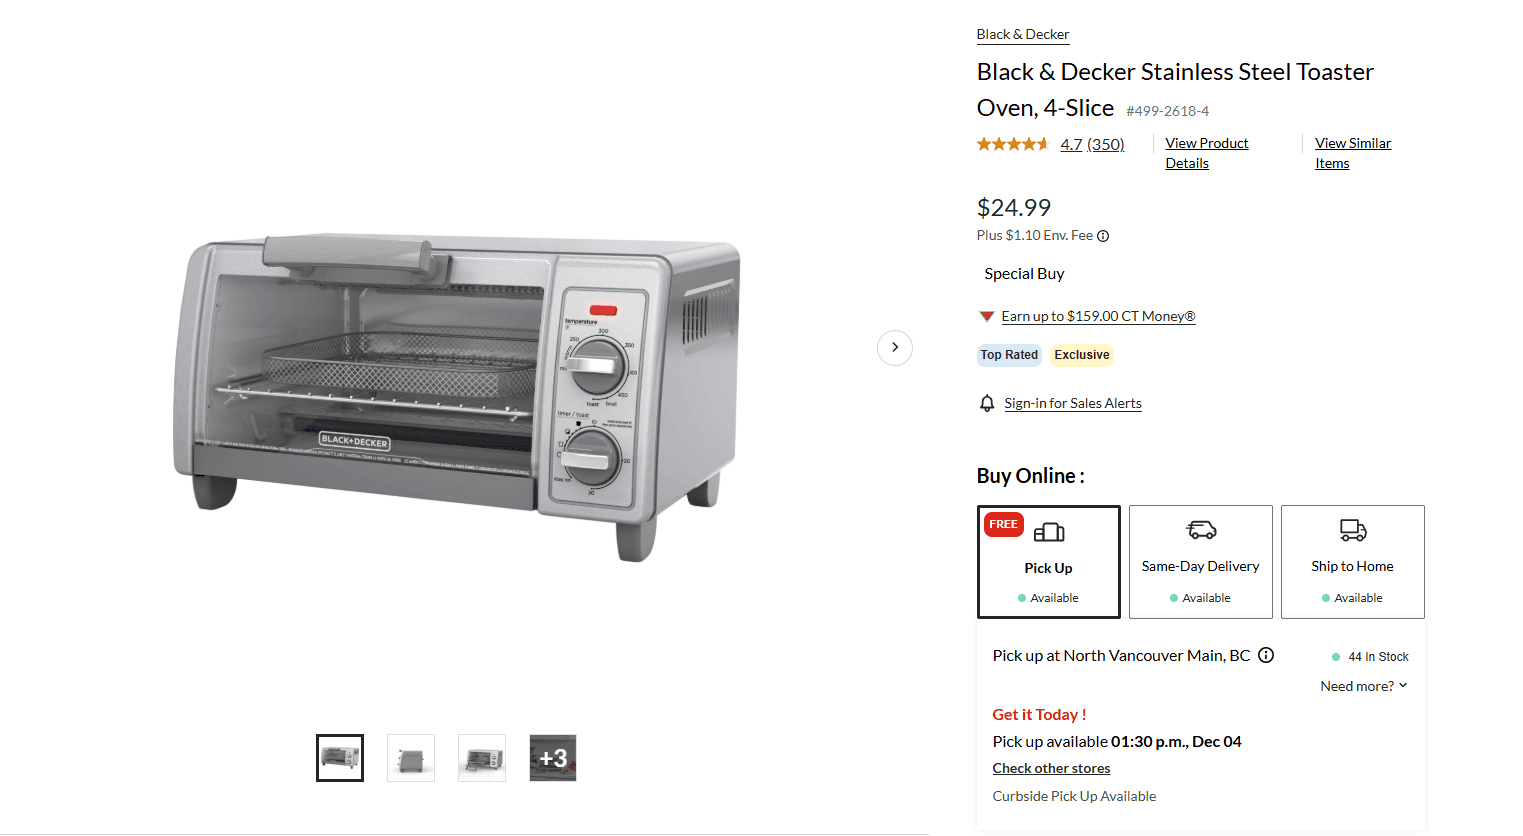The height and width of the screenshot is (836, 1523).
Task: Expand the Need more? dropdown
Action: coord(1364,686)
